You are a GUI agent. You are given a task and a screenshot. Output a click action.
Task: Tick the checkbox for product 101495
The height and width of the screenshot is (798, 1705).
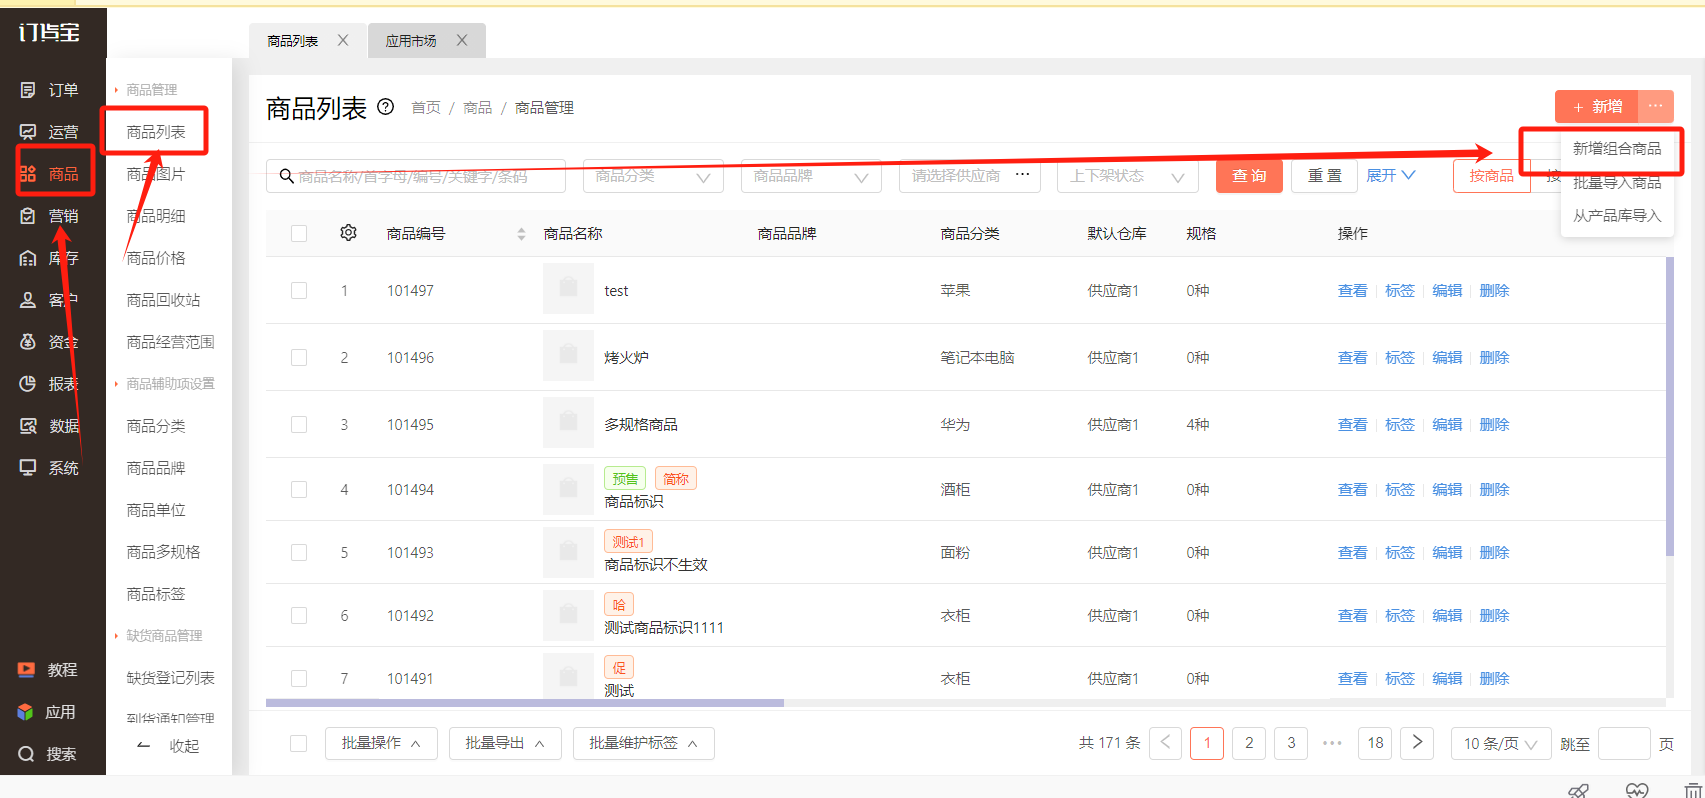coord(299,424)
